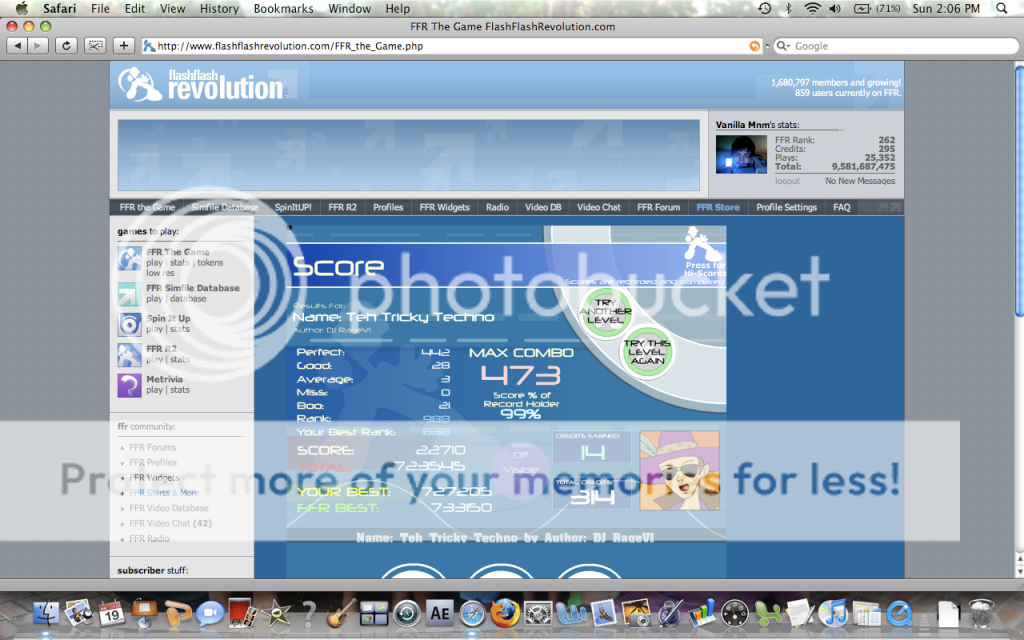Reload the page with Safari's refresh button
This screenshot has width=1024, height=640.
pos(67,45)
